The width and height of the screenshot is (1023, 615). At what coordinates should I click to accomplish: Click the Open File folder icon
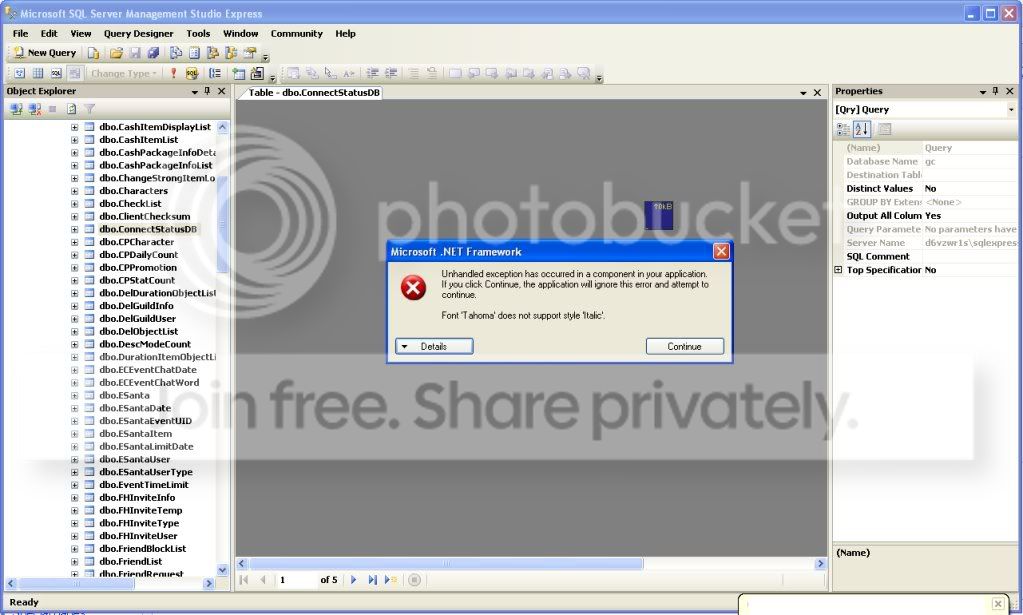click(x=116, y=53)
